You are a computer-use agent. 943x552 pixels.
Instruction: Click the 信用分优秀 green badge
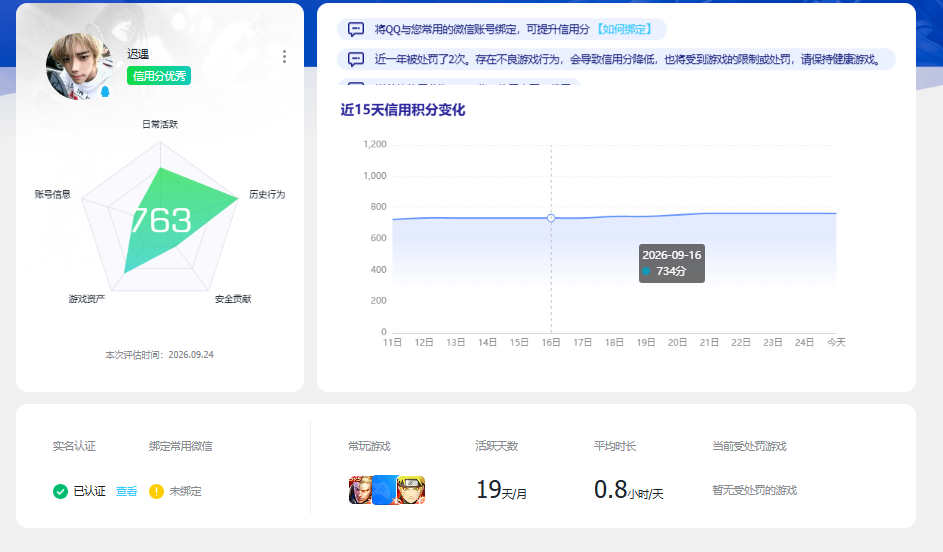point(159,76)
